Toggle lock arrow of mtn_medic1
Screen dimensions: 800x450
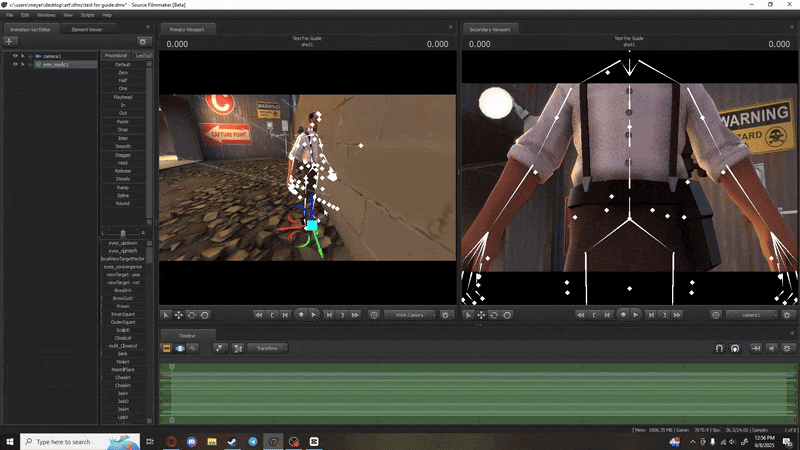pyautogui.click(x=22, y=65)
